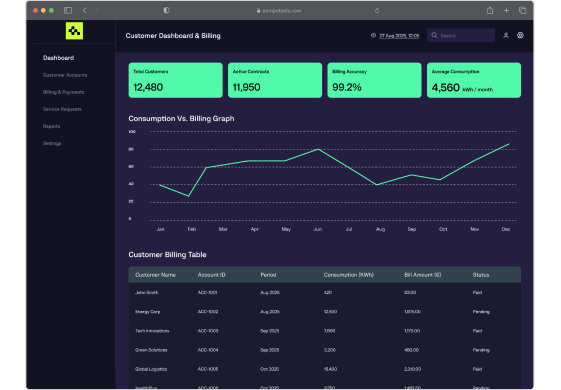Reload the page with refresh icon
561x390 pixels.
pyautogui.click(x=377, y=10)
